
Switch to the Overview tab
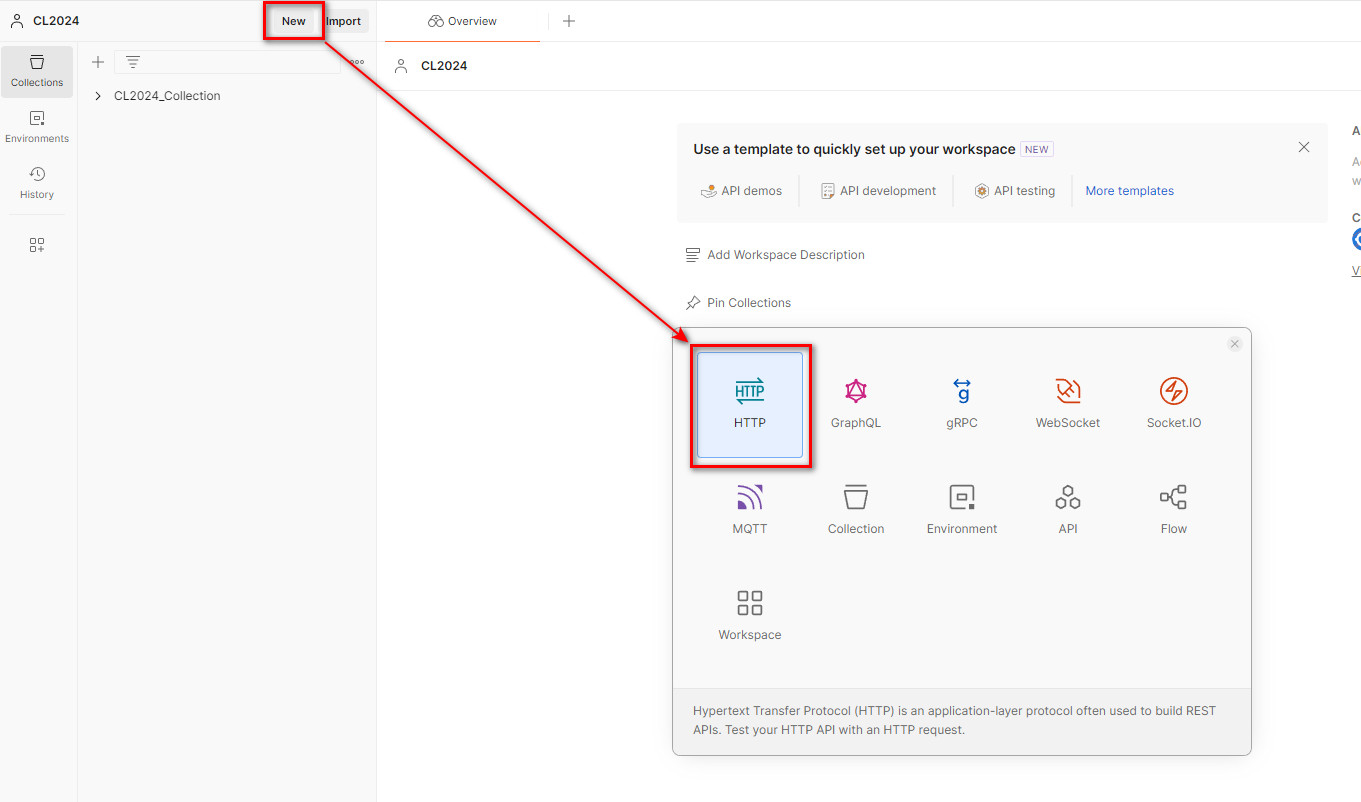pos(462,21)
